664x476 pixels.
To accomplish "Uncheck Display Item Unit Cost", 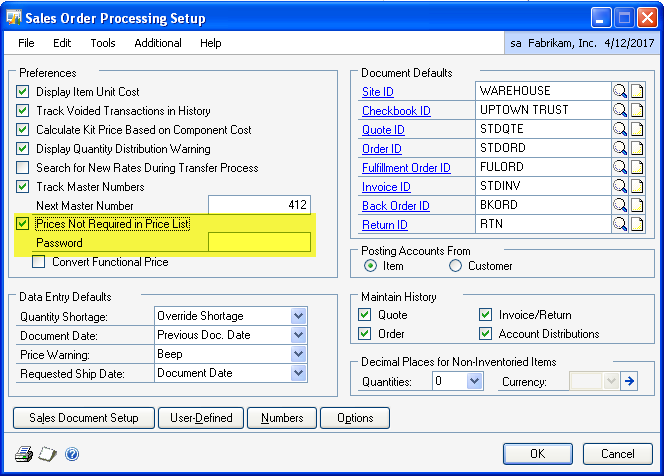I will tap(22, 91).
